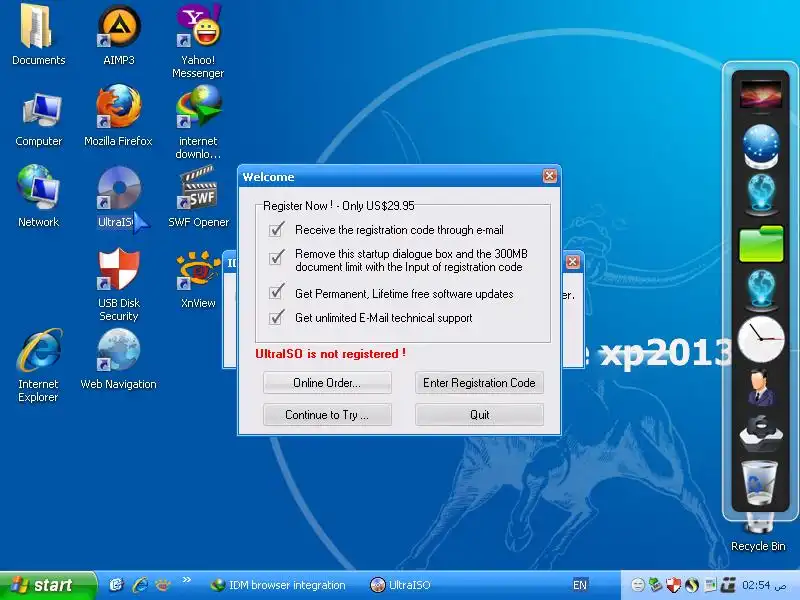
Task: Click the black and yellow round tray icon
Action: pyautogui.click(x=691, y=585)
